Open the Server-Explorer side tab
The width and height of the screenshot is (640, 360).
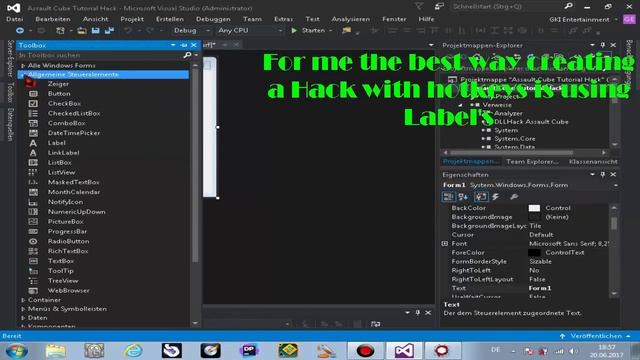[x=11, y=58]
